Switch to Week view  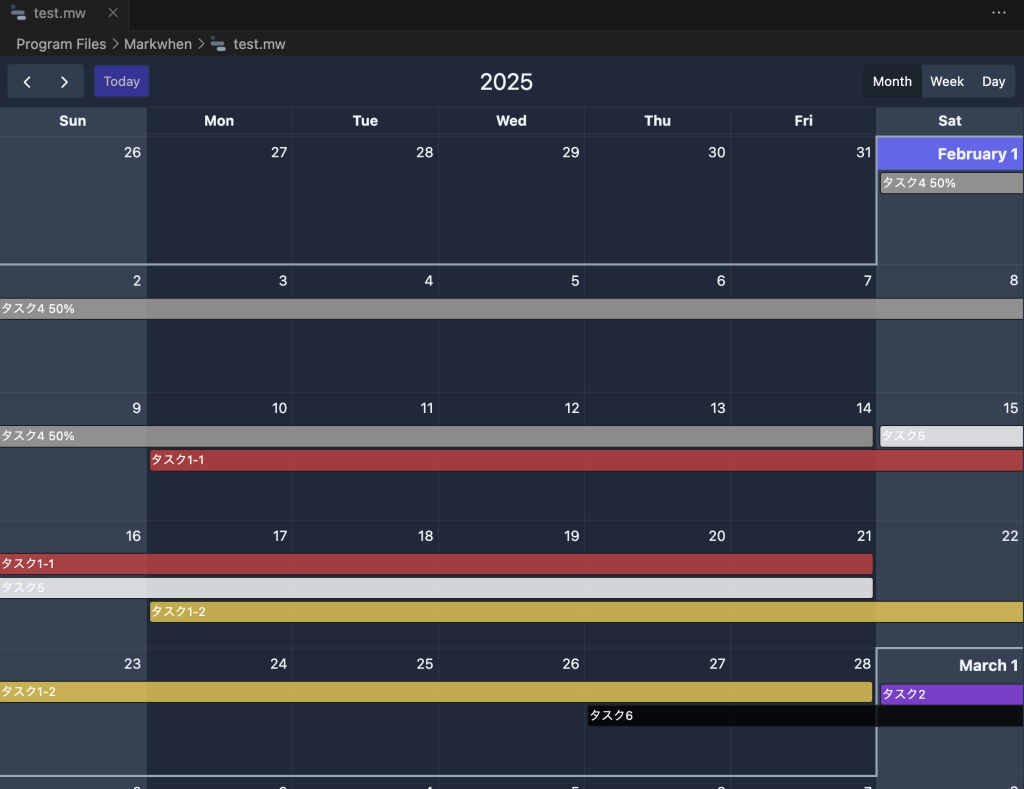point(947,82)
